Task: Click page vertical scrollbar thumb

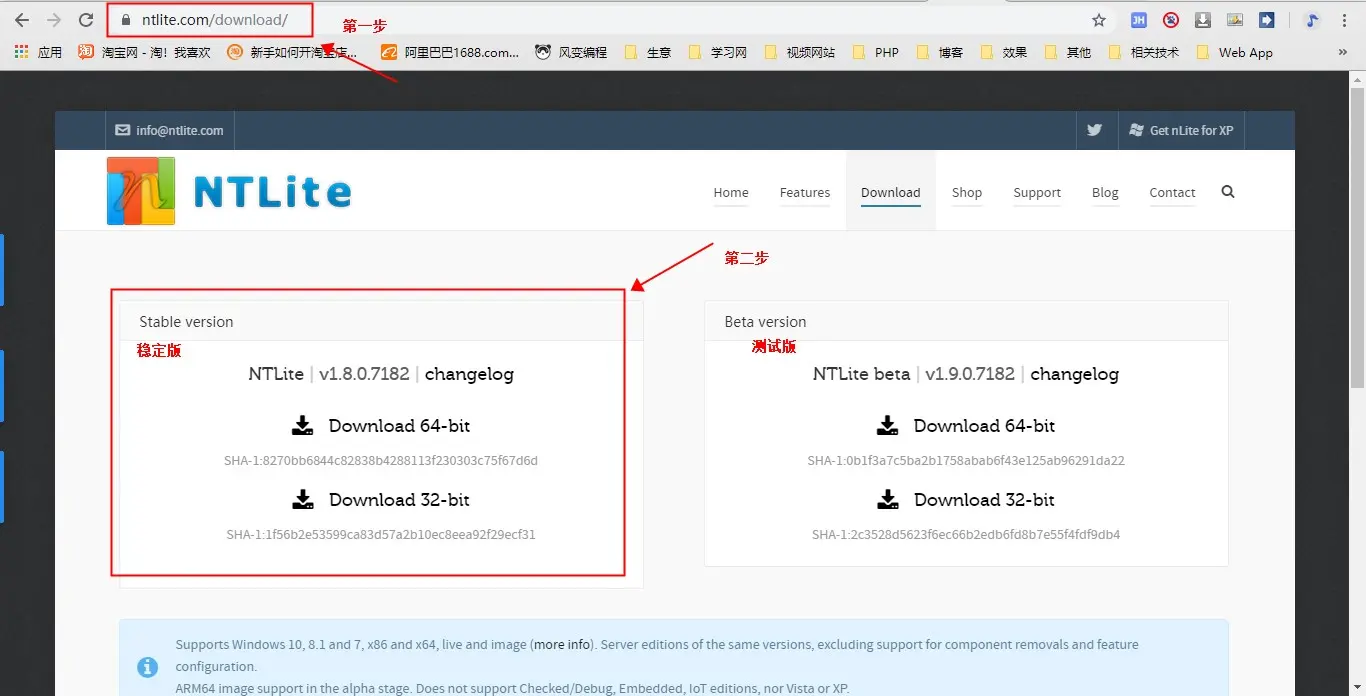Action: [x=1357, y=240]
